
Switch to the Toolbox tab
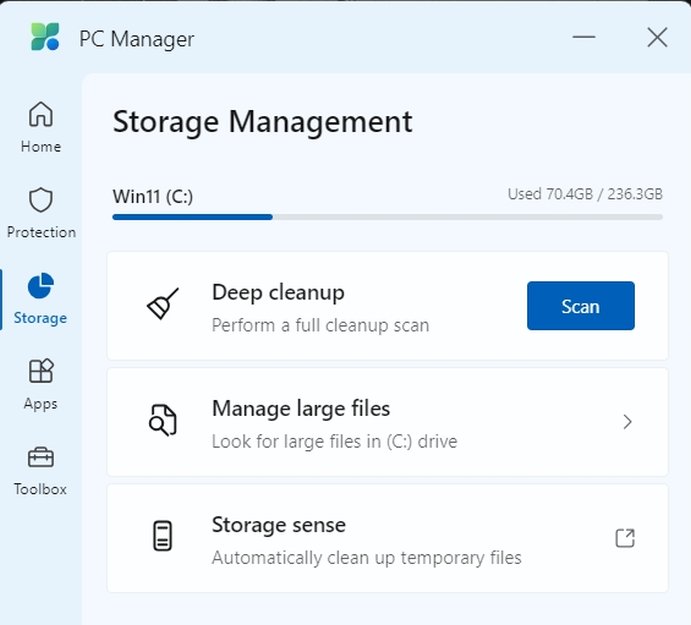41,471
